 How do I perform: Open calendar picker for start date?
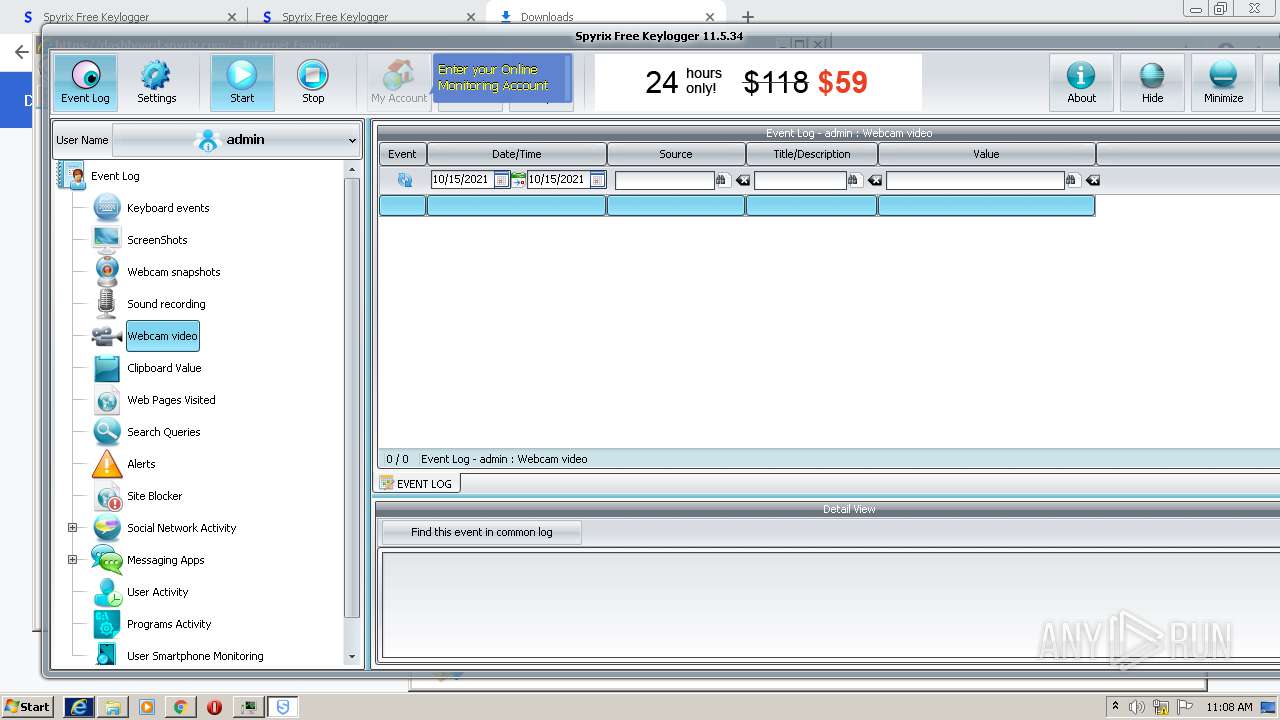501,180
